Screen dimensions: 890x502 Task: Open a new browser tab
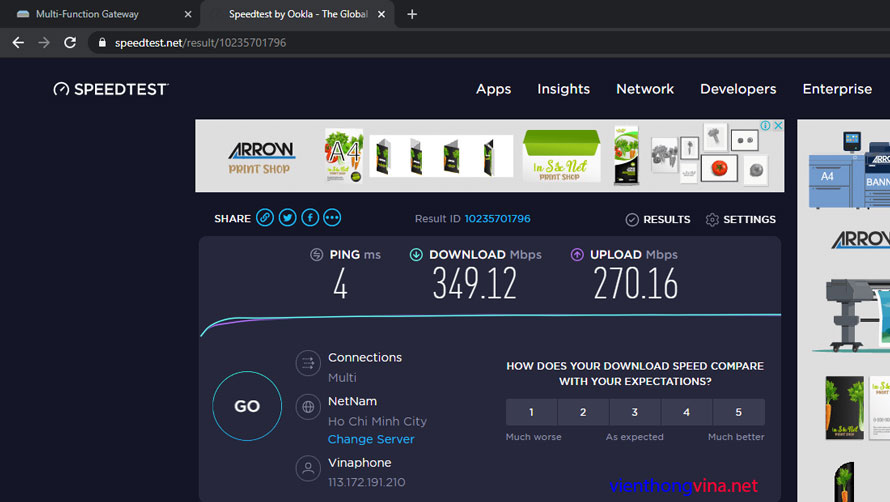(412, 14)
